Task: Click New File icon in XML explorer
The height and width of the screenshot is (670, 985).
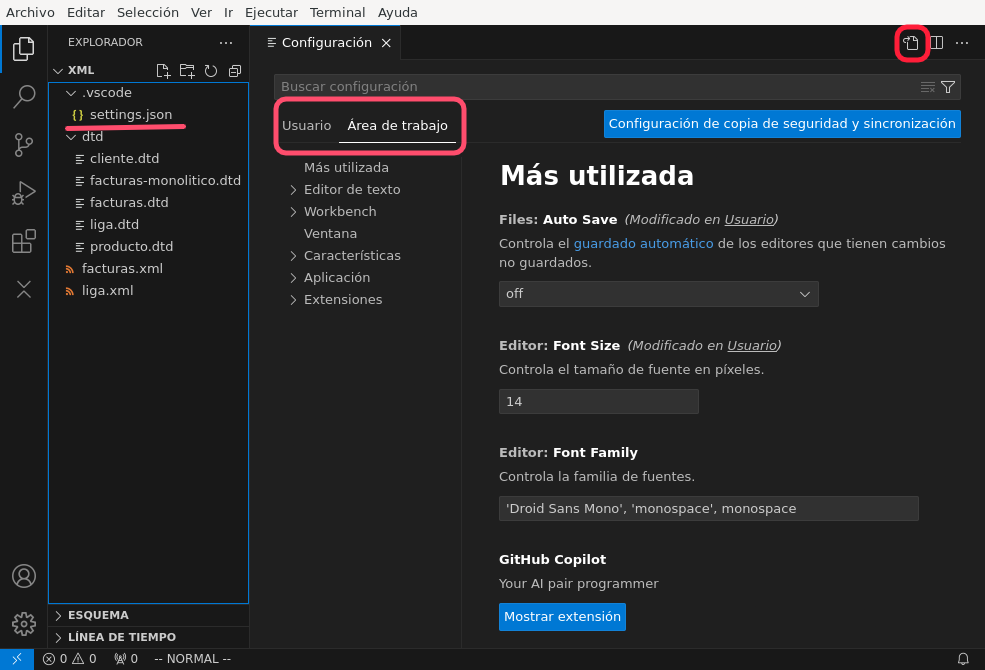Action: point(163,70)
